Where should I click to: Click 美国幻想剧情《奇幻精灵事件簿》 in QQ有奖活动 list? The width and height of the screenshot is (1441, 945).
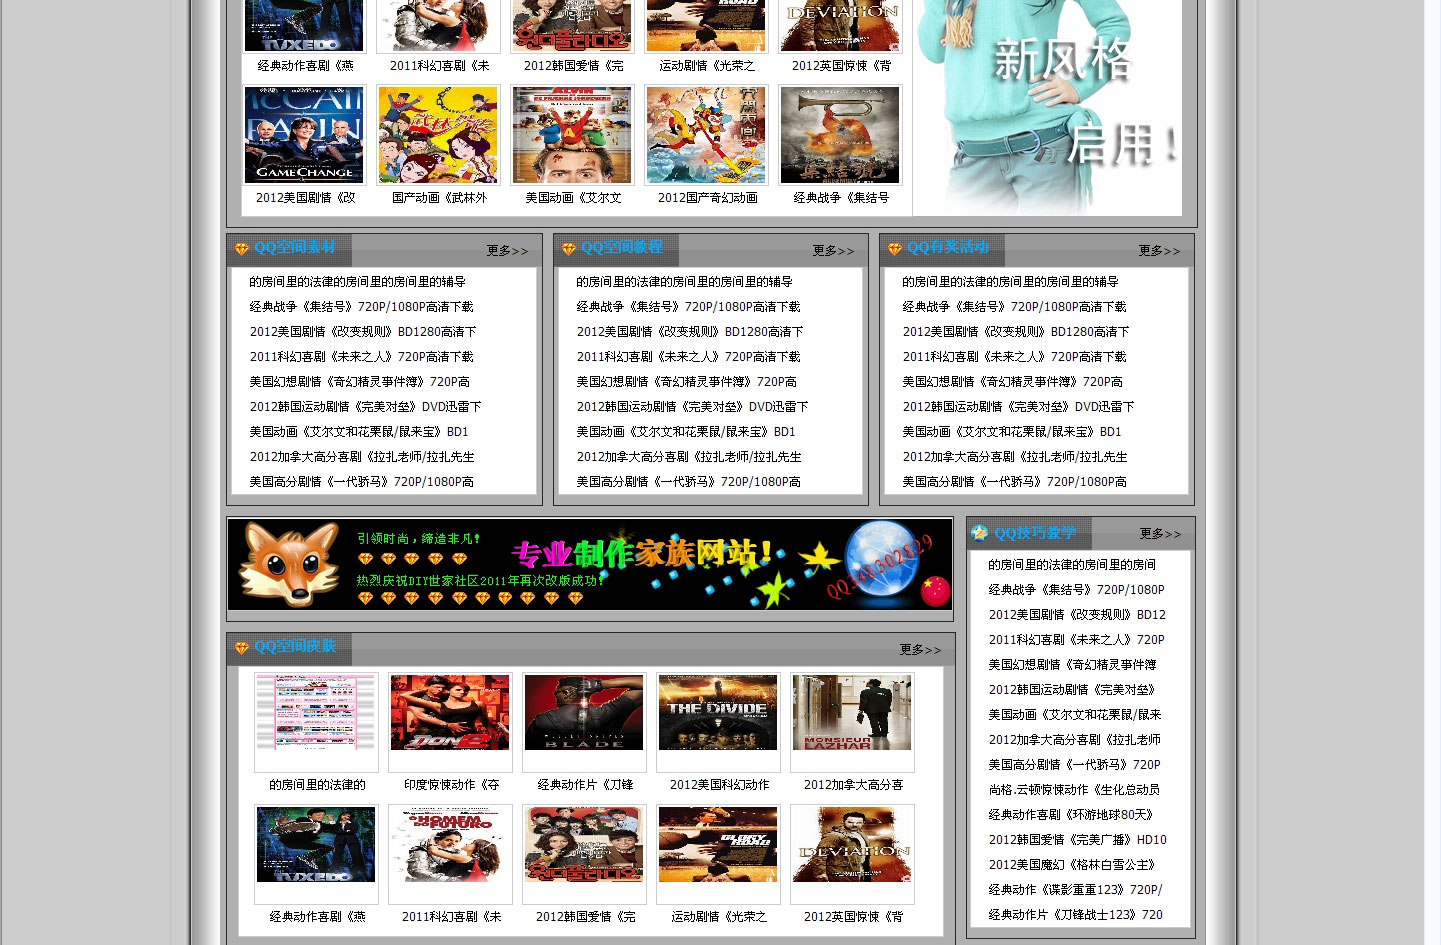pyautogui.click(x=1012, y=382)
